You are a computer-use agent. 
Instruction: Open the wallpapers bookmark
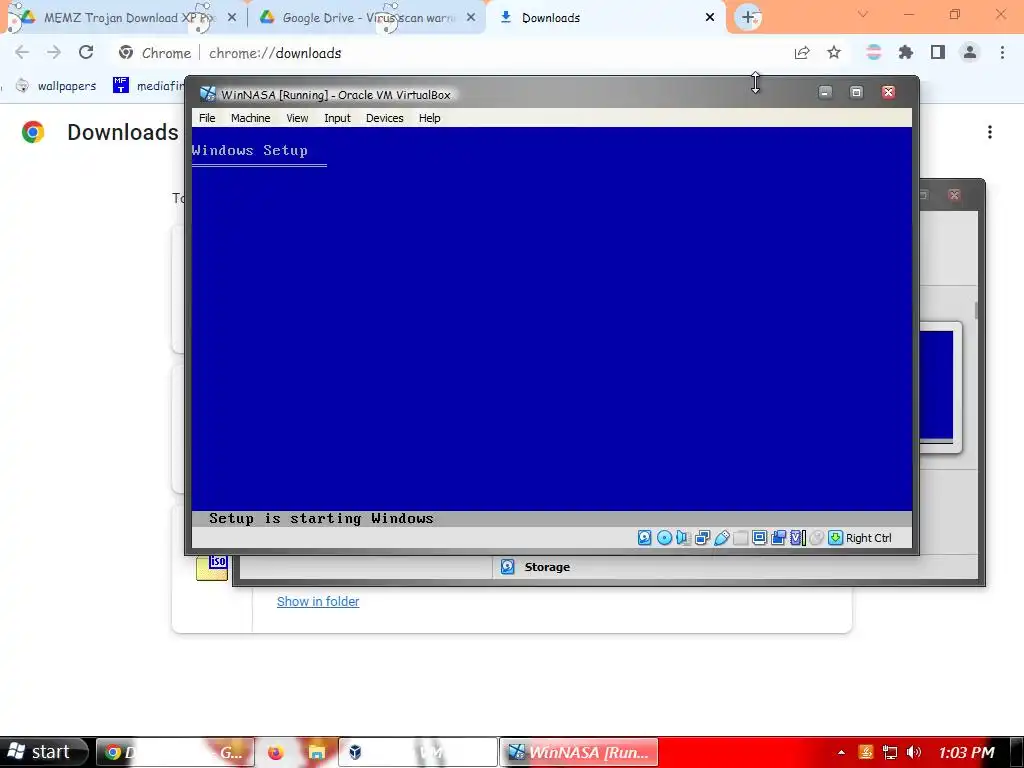pos(56,86)
